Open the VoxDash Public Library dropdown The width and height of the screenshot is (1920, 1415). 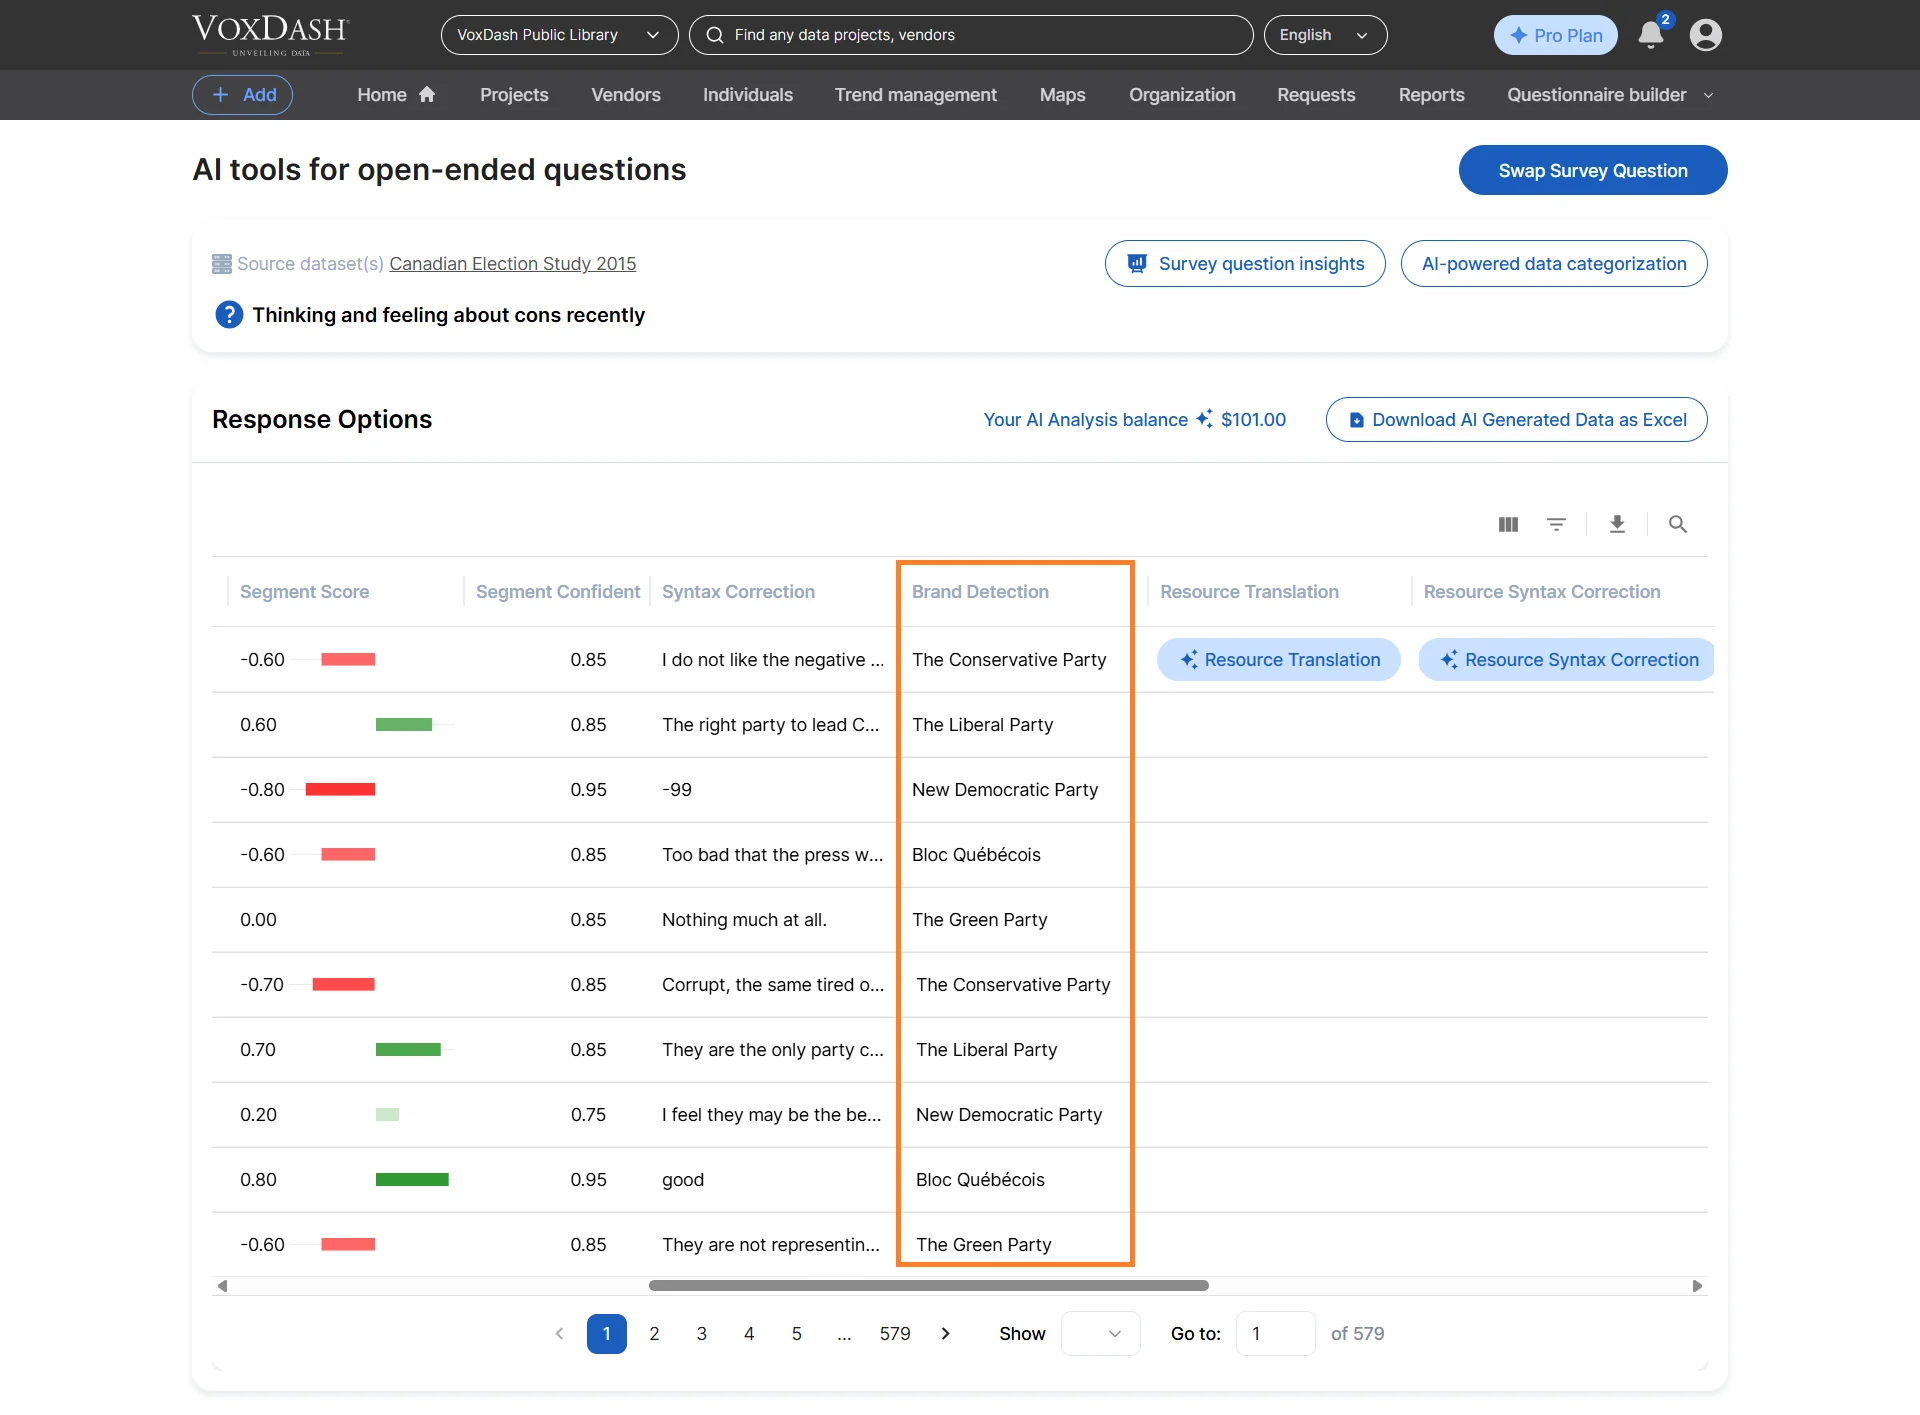[x=559, y=35]
